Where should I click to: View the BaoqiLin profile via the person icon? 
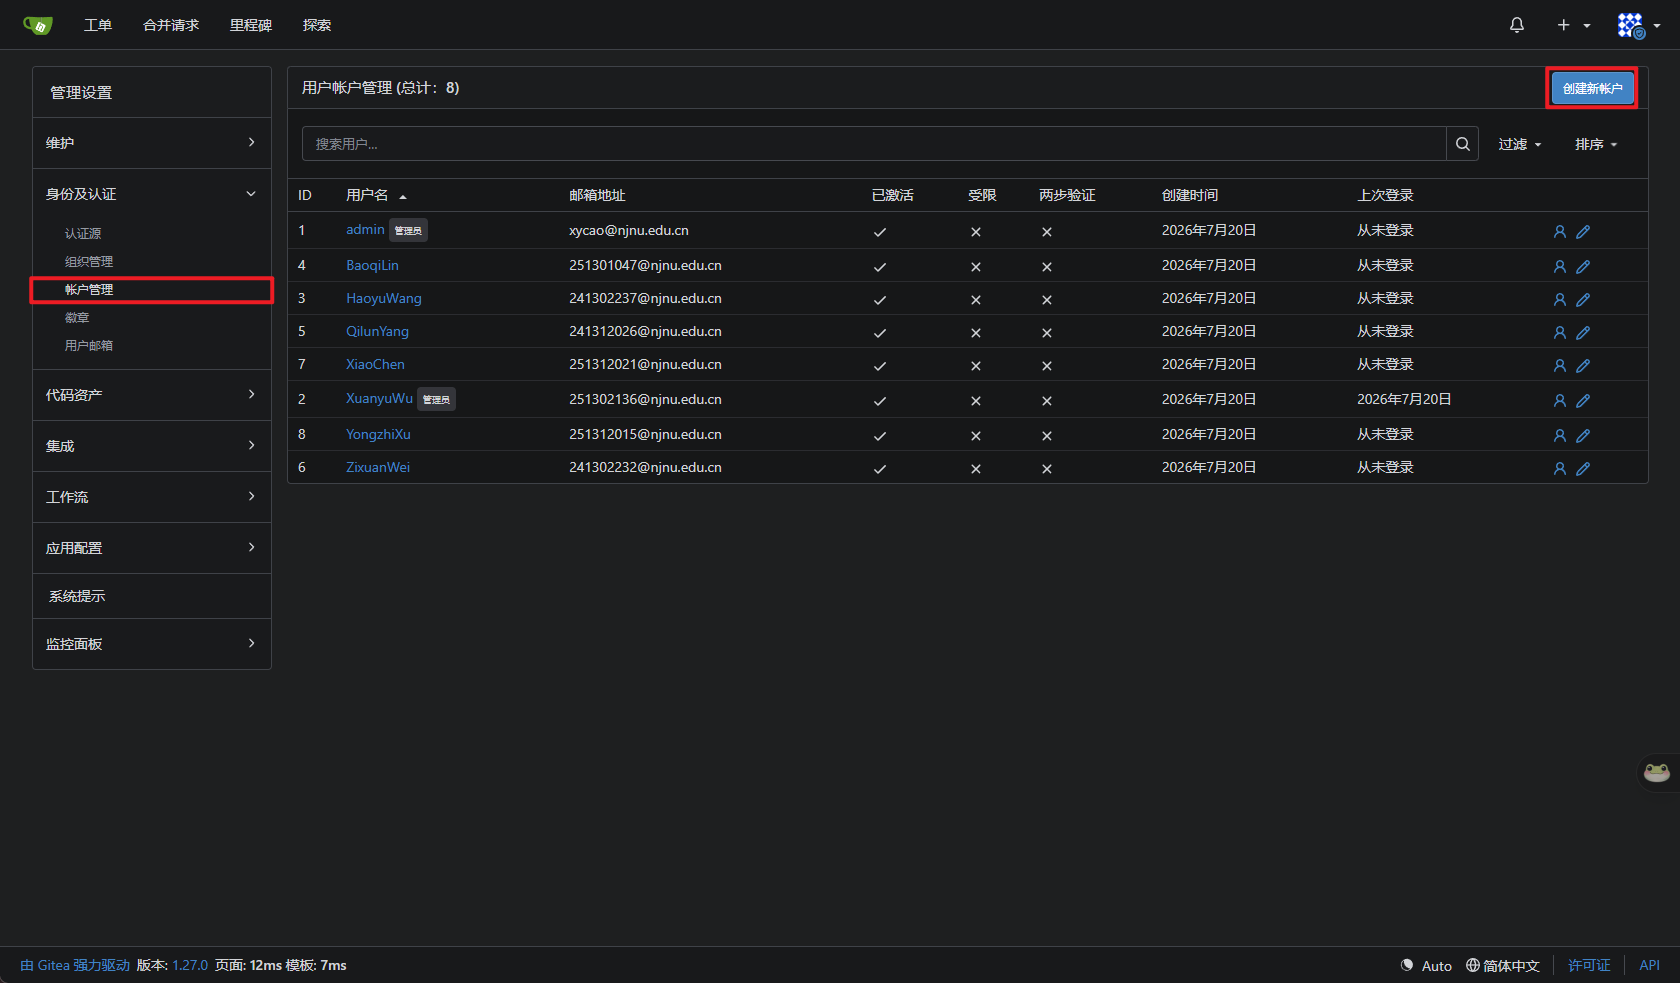coord(1559,266)
